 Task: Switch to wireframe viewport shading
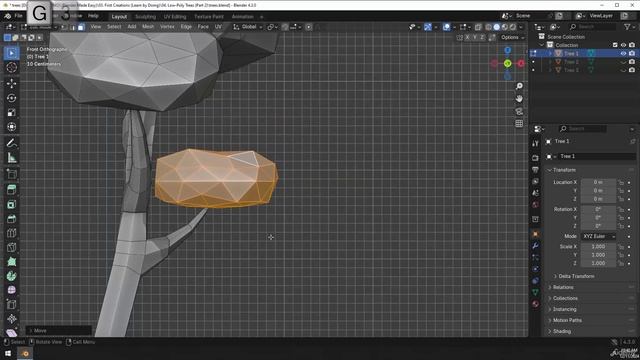pos(489,27)
